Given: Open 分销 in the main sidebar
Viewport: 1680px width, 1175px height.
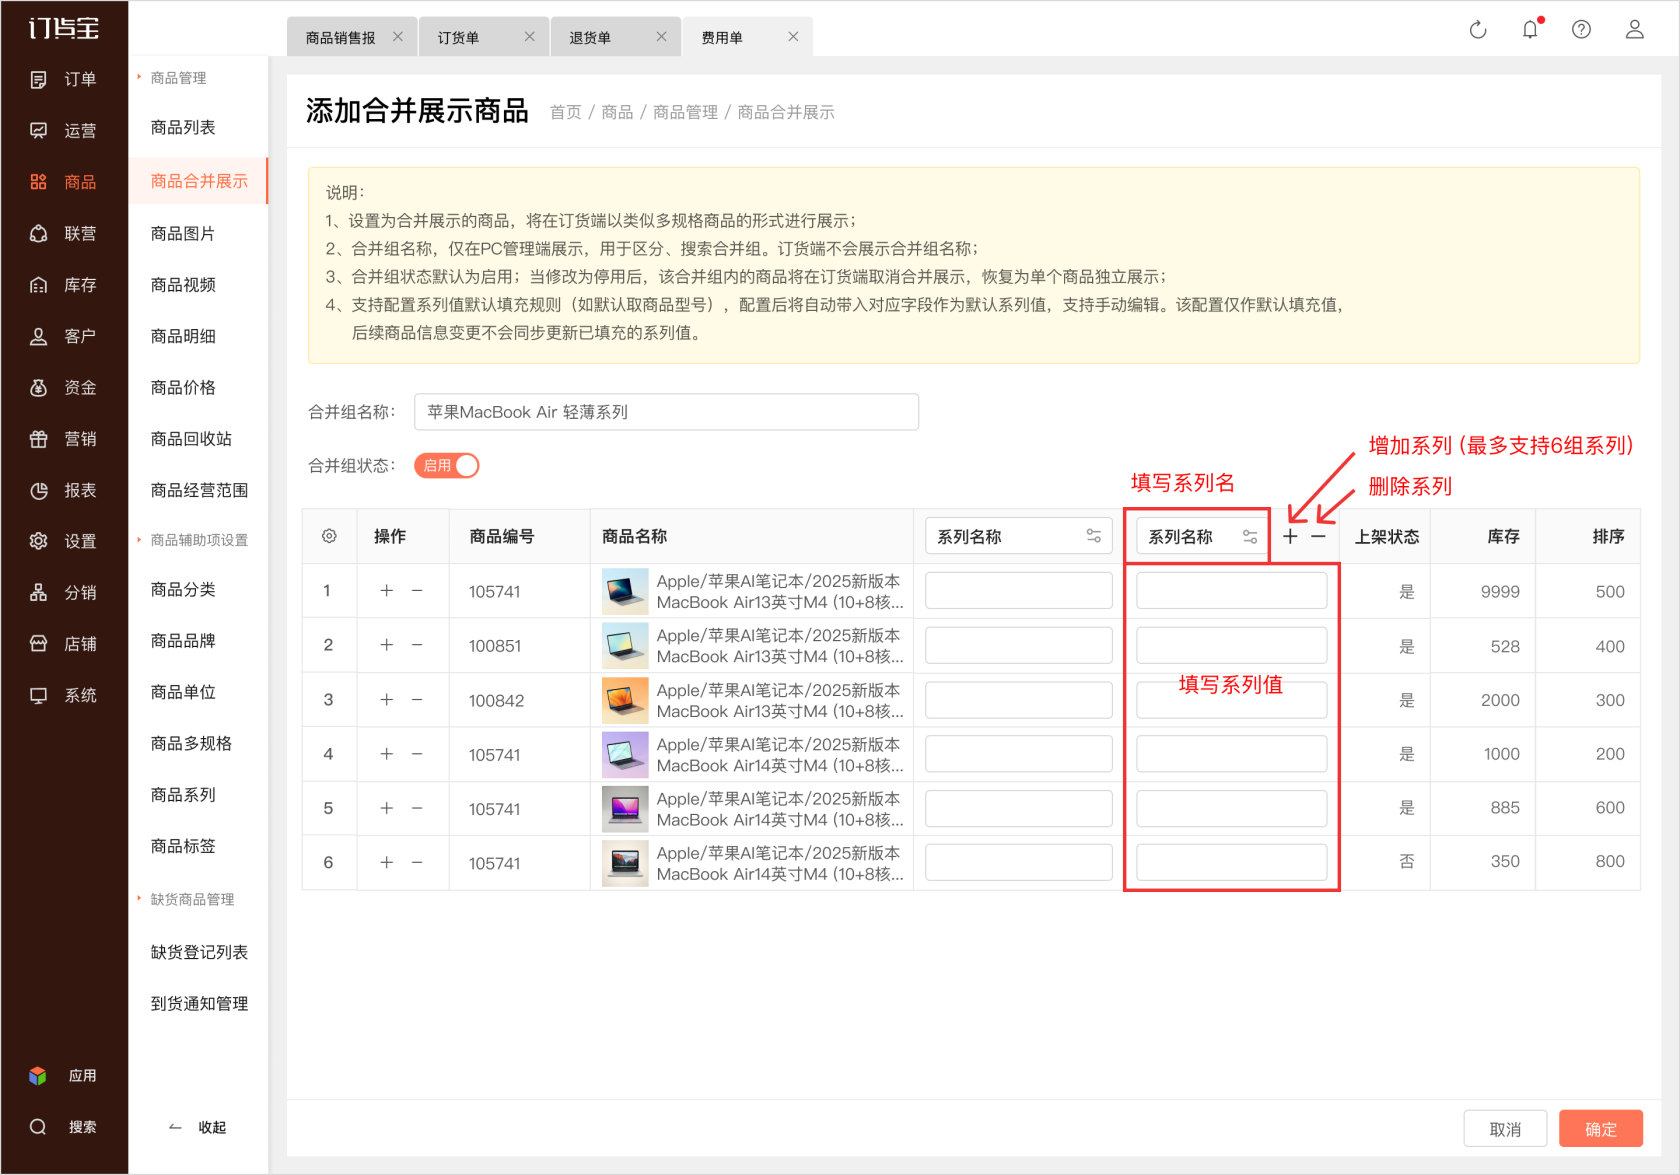Looking at the screenshot, I should (63, 593).
